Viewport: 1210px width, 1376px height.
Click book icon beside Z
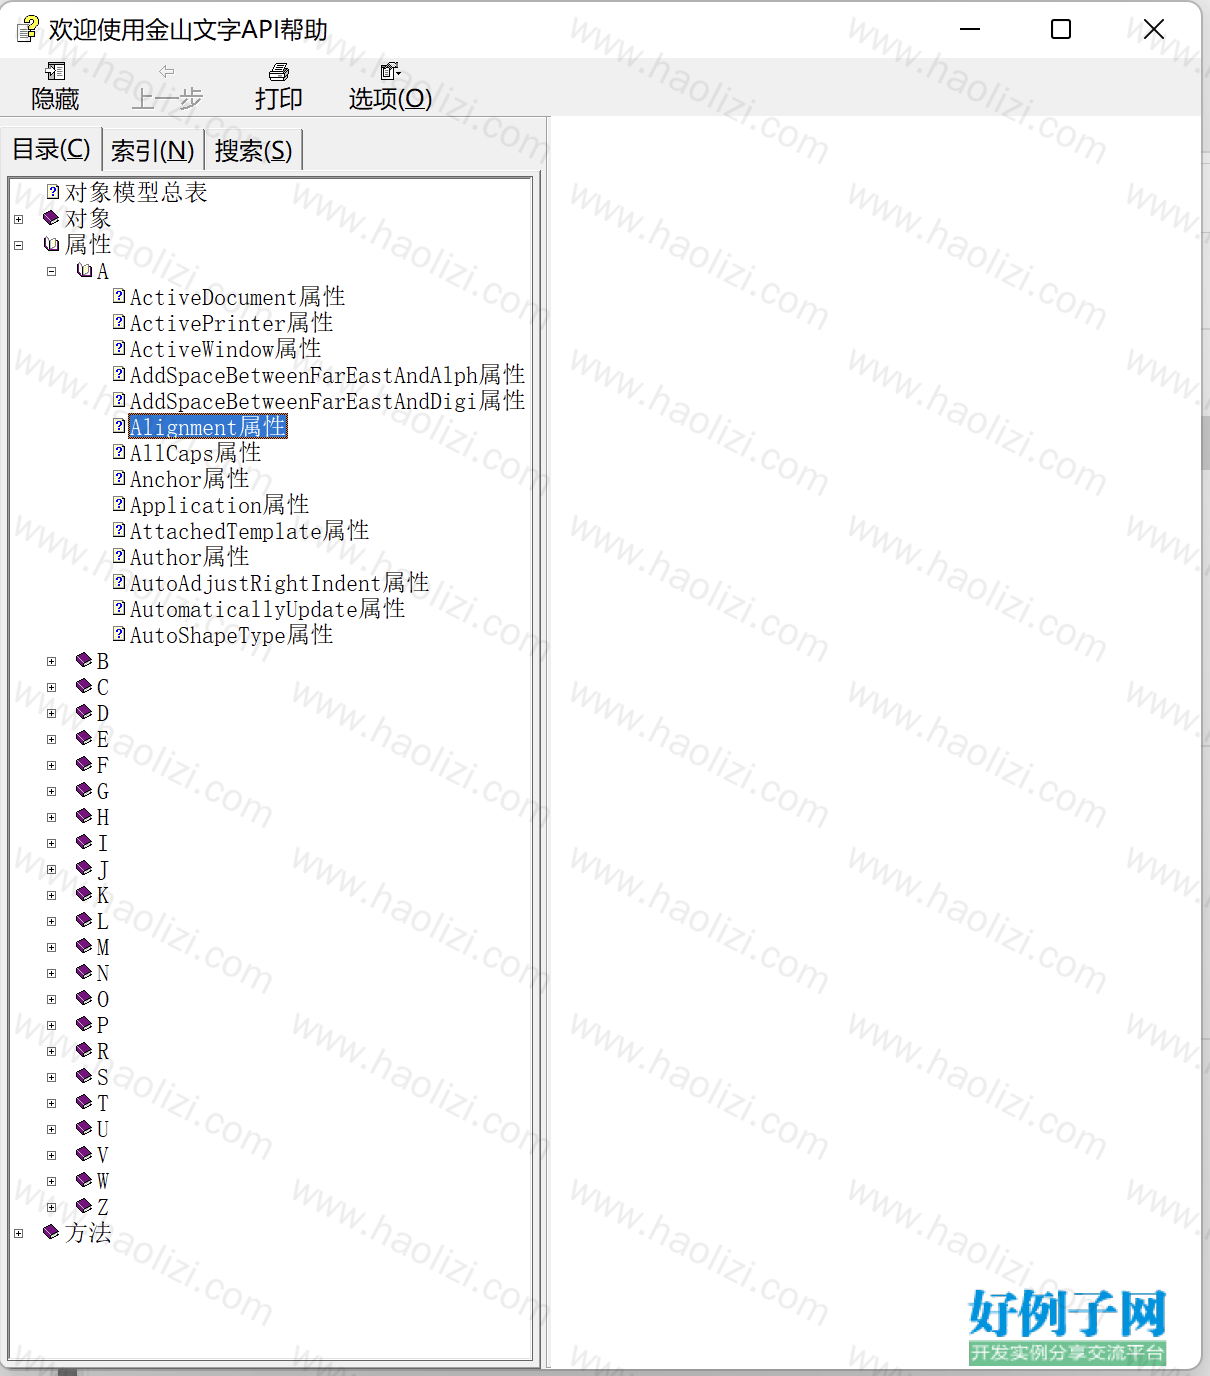pyautogui.click(x=84, y=1206)
